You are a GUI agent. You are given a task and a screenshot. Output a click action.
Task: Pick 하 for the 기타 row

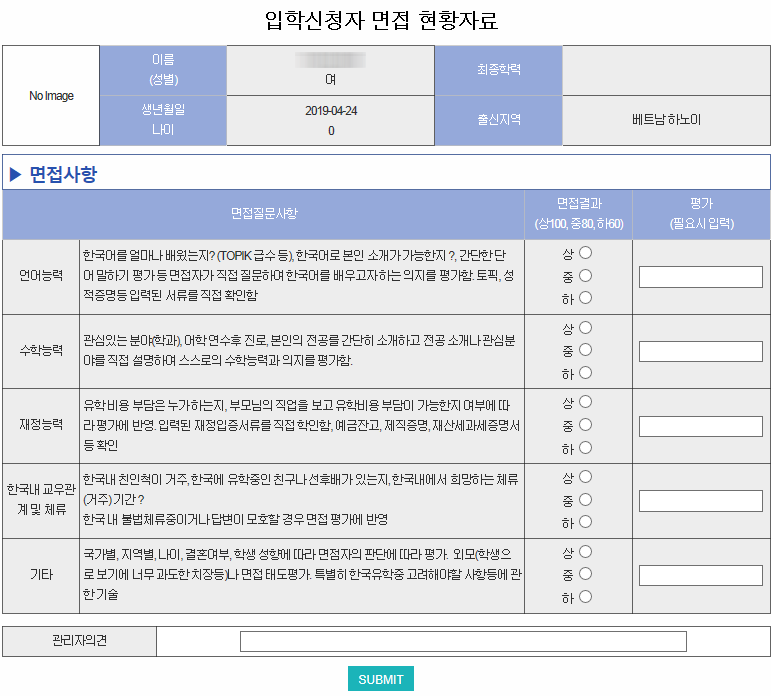pyautogui.click(x=586, y=597)
